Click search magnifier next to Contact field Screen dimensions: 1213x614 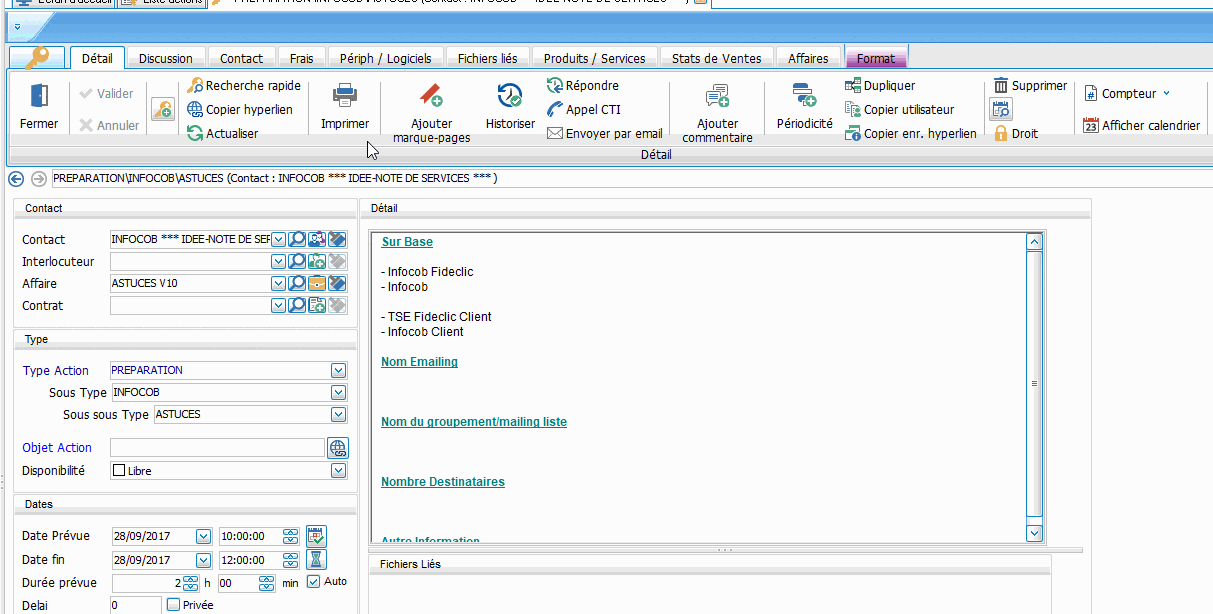297,239
